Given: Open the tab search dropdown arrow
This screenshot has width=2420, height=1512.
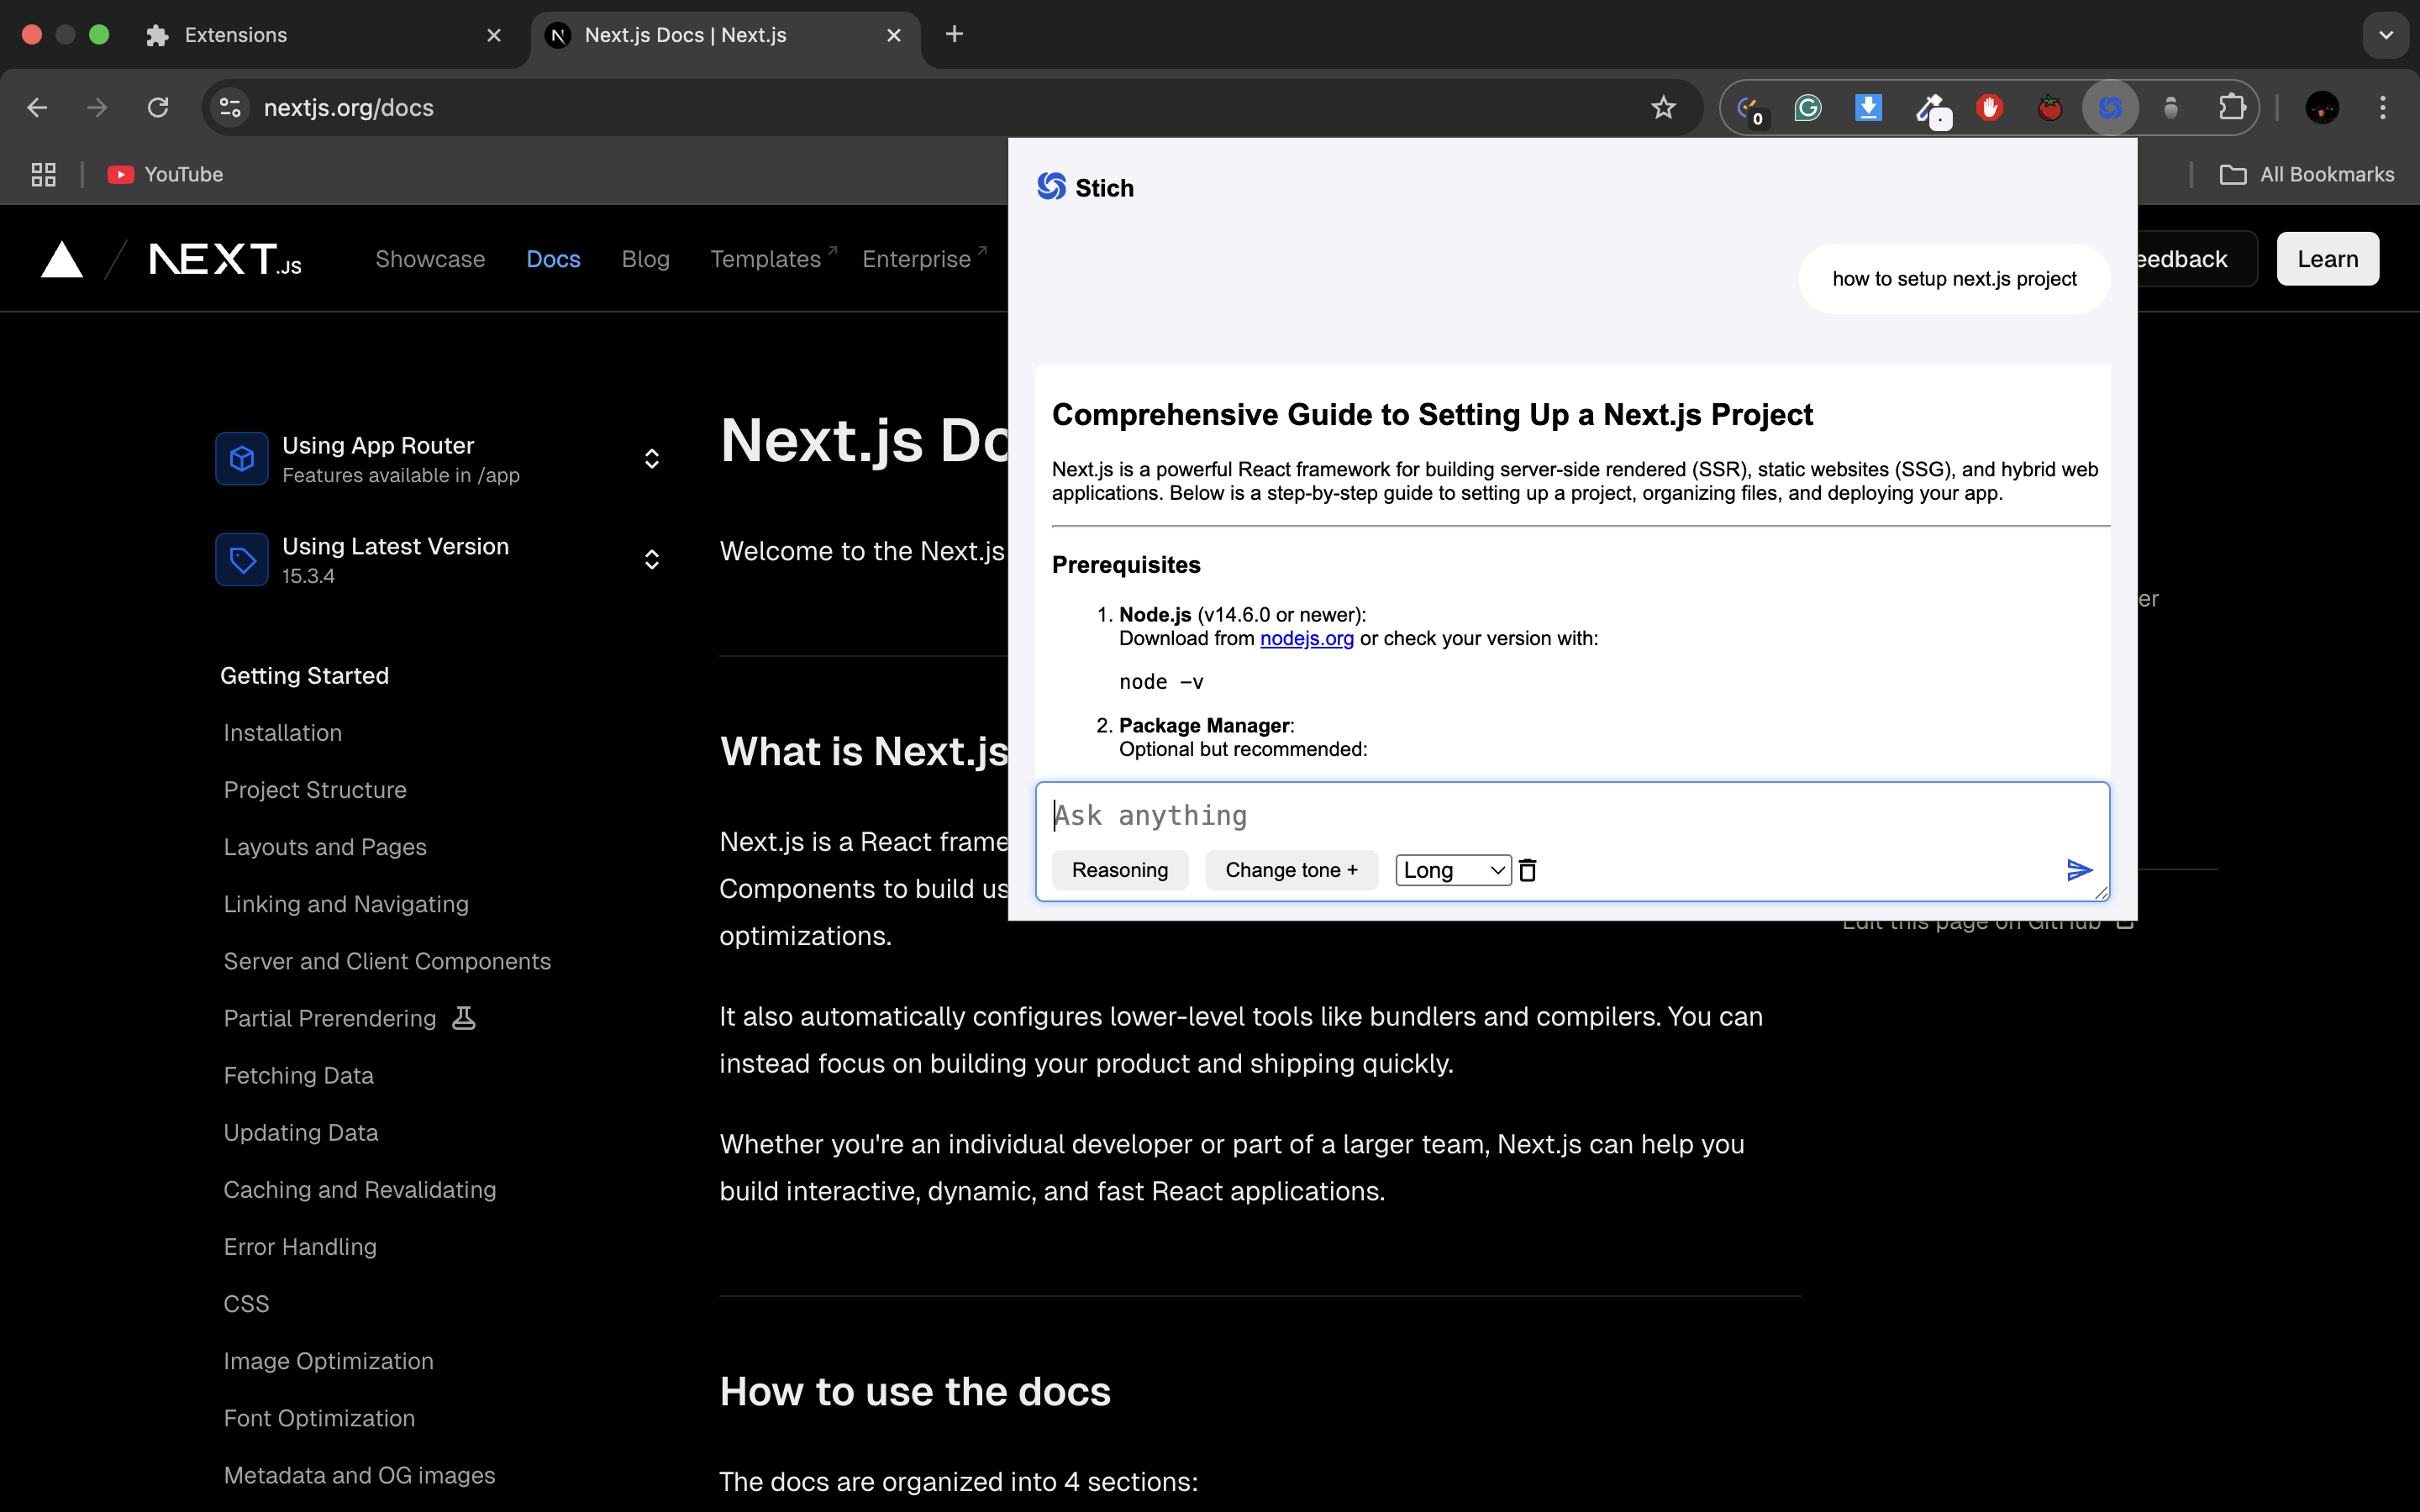Looking at the screenshot, I should 2386,34.
